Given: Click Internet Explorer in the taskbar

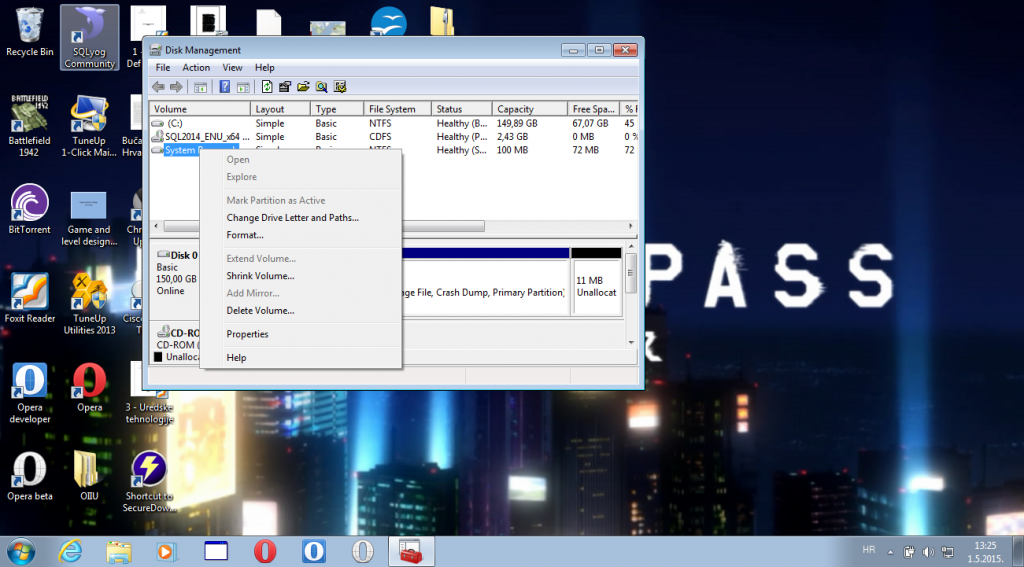Looking at the screenshot, I should pyautogui.click(x=71, y=550).
